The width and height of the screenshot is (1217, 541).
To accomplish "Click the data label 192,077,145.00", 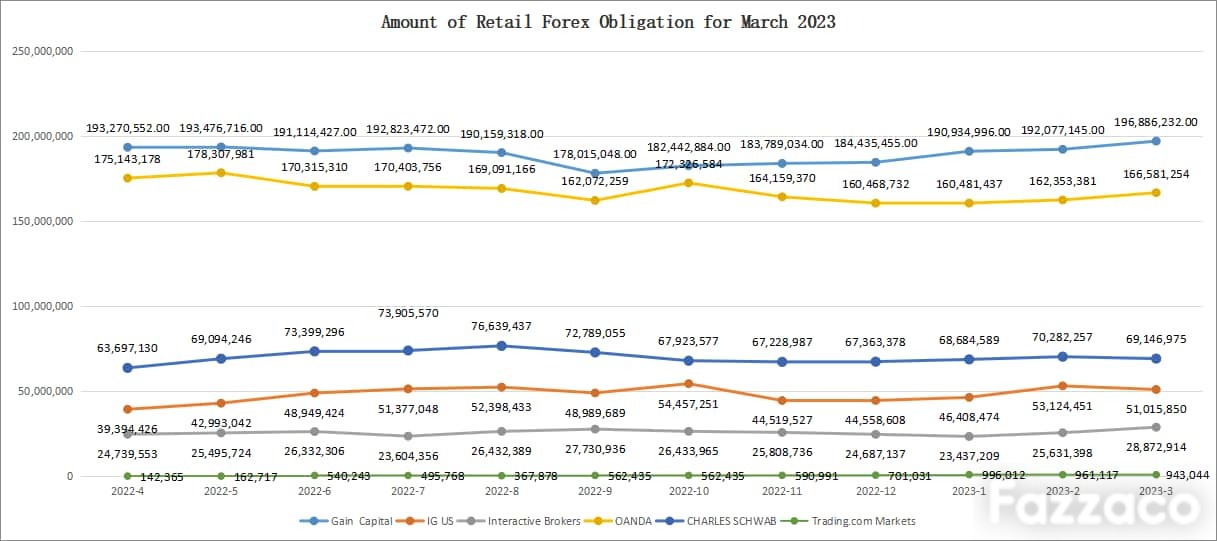I will click(1063, 130).
